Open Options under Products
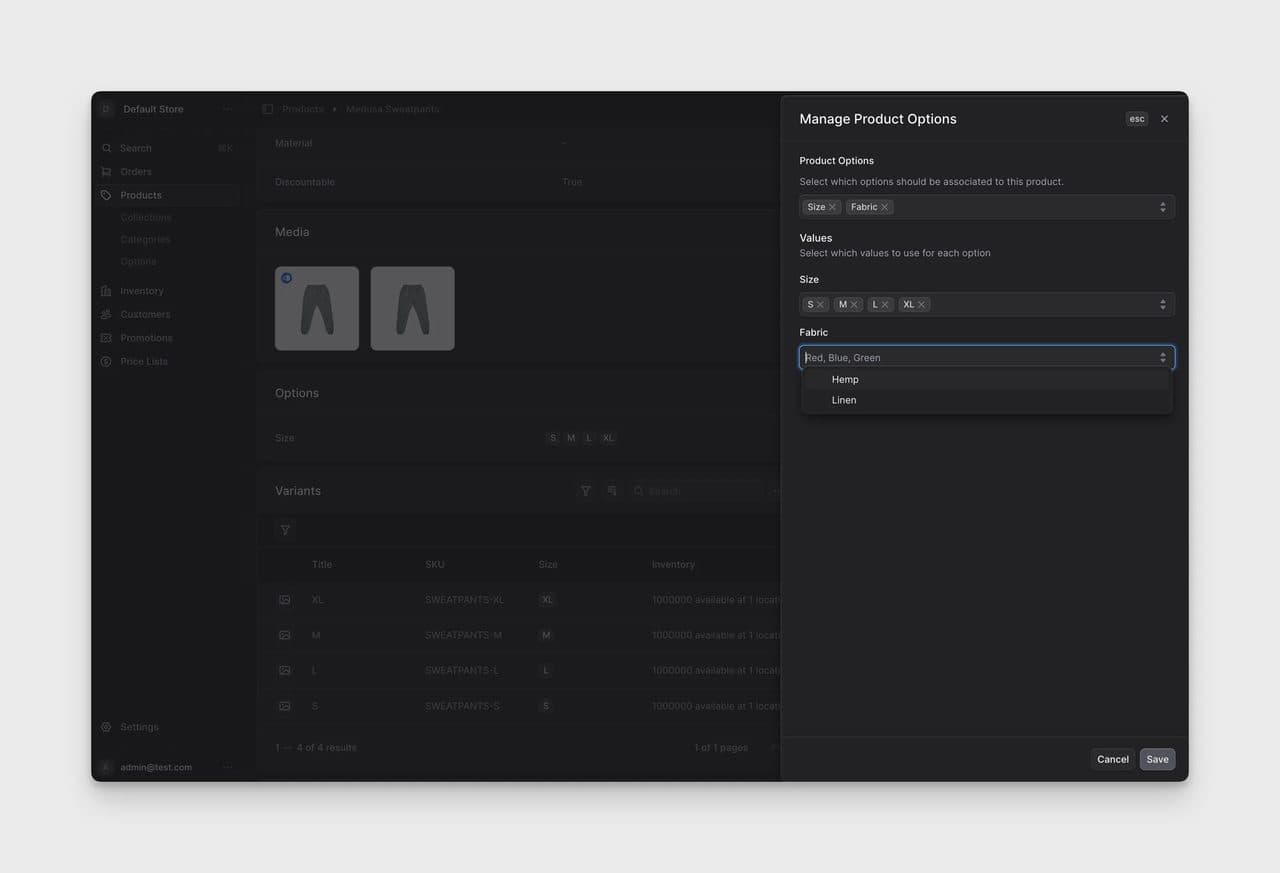 pos(138,262)
